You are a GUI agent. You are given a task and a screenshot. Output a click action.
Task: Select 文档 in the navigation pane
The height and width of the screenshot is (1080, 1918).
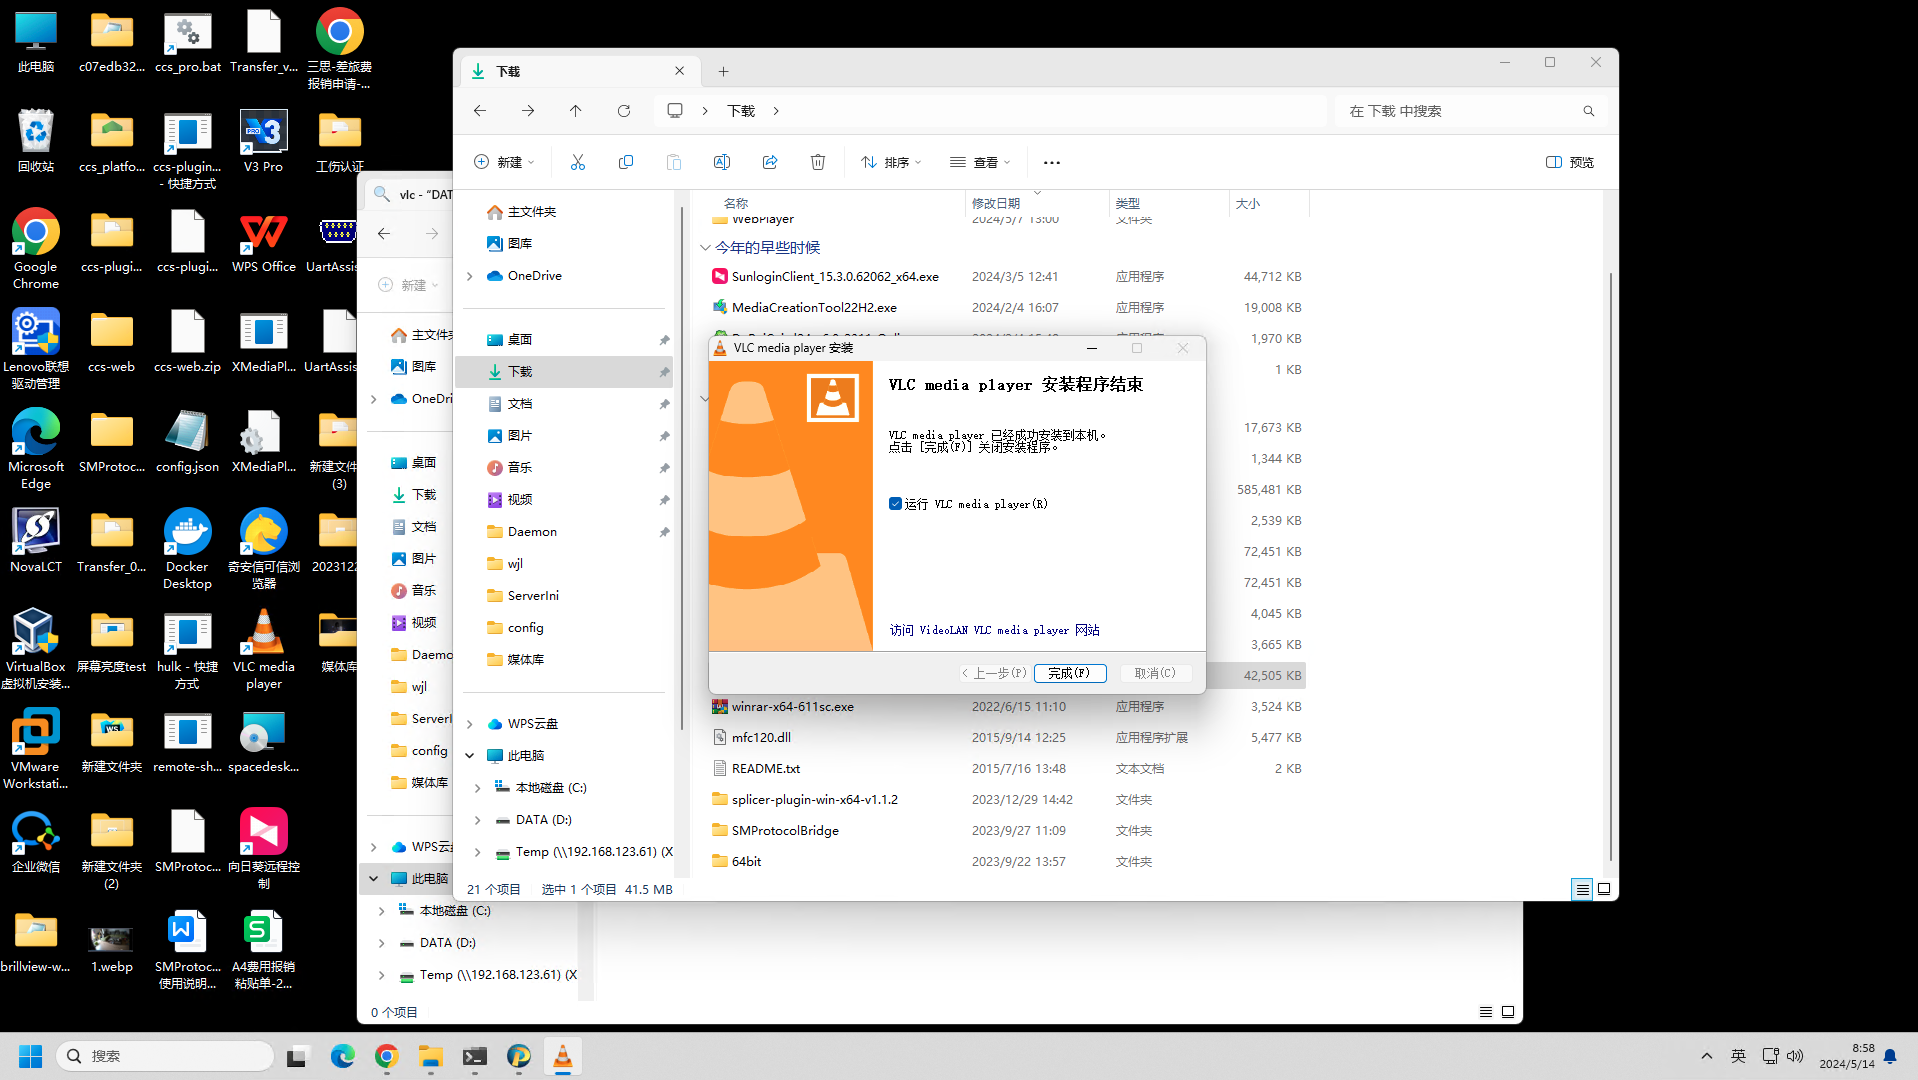(x=509, y=404)
